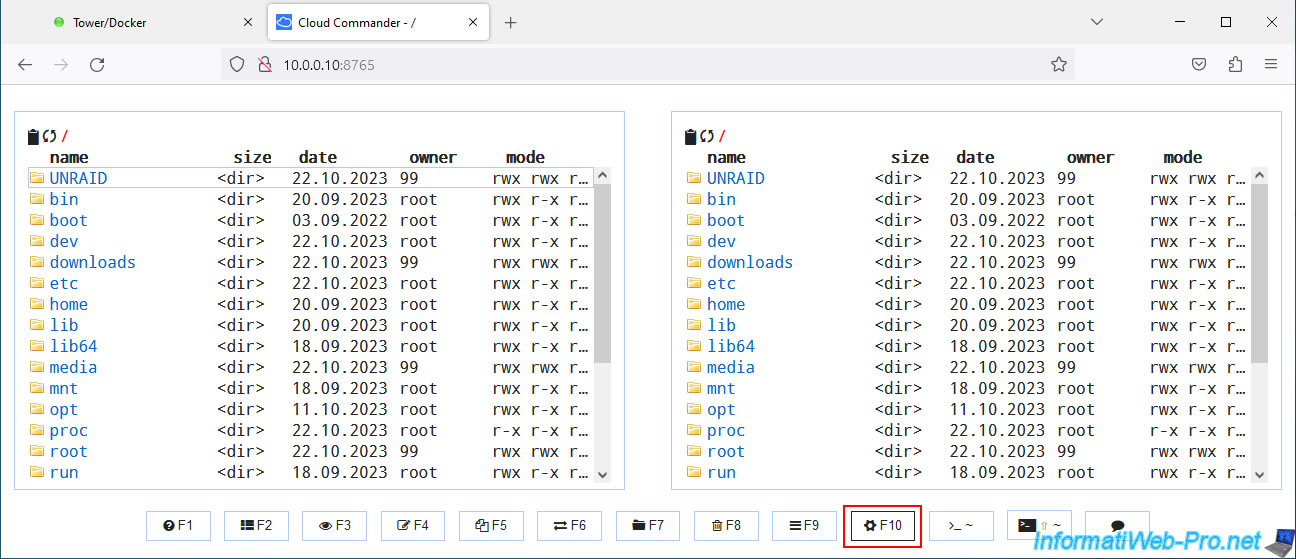Open the speech bubble contact button
The image size is (1296, 559).
1118,526
